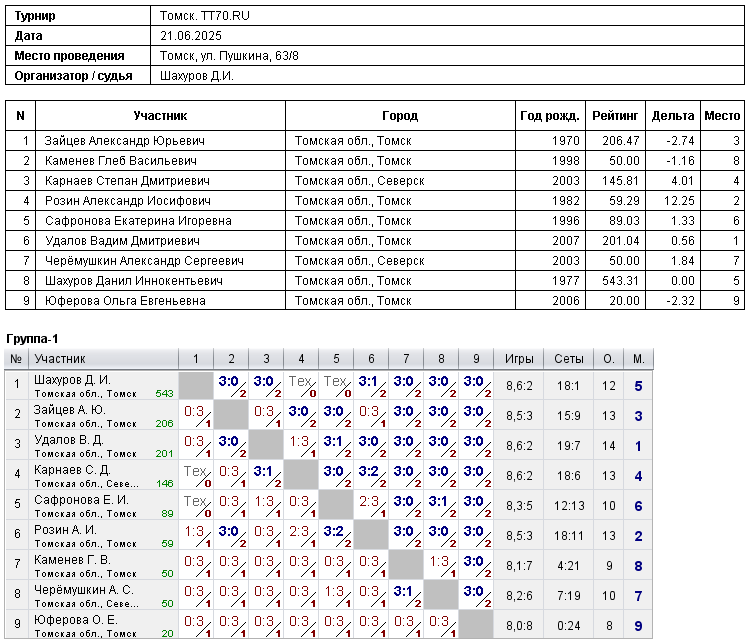The height and width of the screenshot is (644, 750).
Task: Click 'Каменев Г. В.' in the group table
Action: (x=72, y=560)
